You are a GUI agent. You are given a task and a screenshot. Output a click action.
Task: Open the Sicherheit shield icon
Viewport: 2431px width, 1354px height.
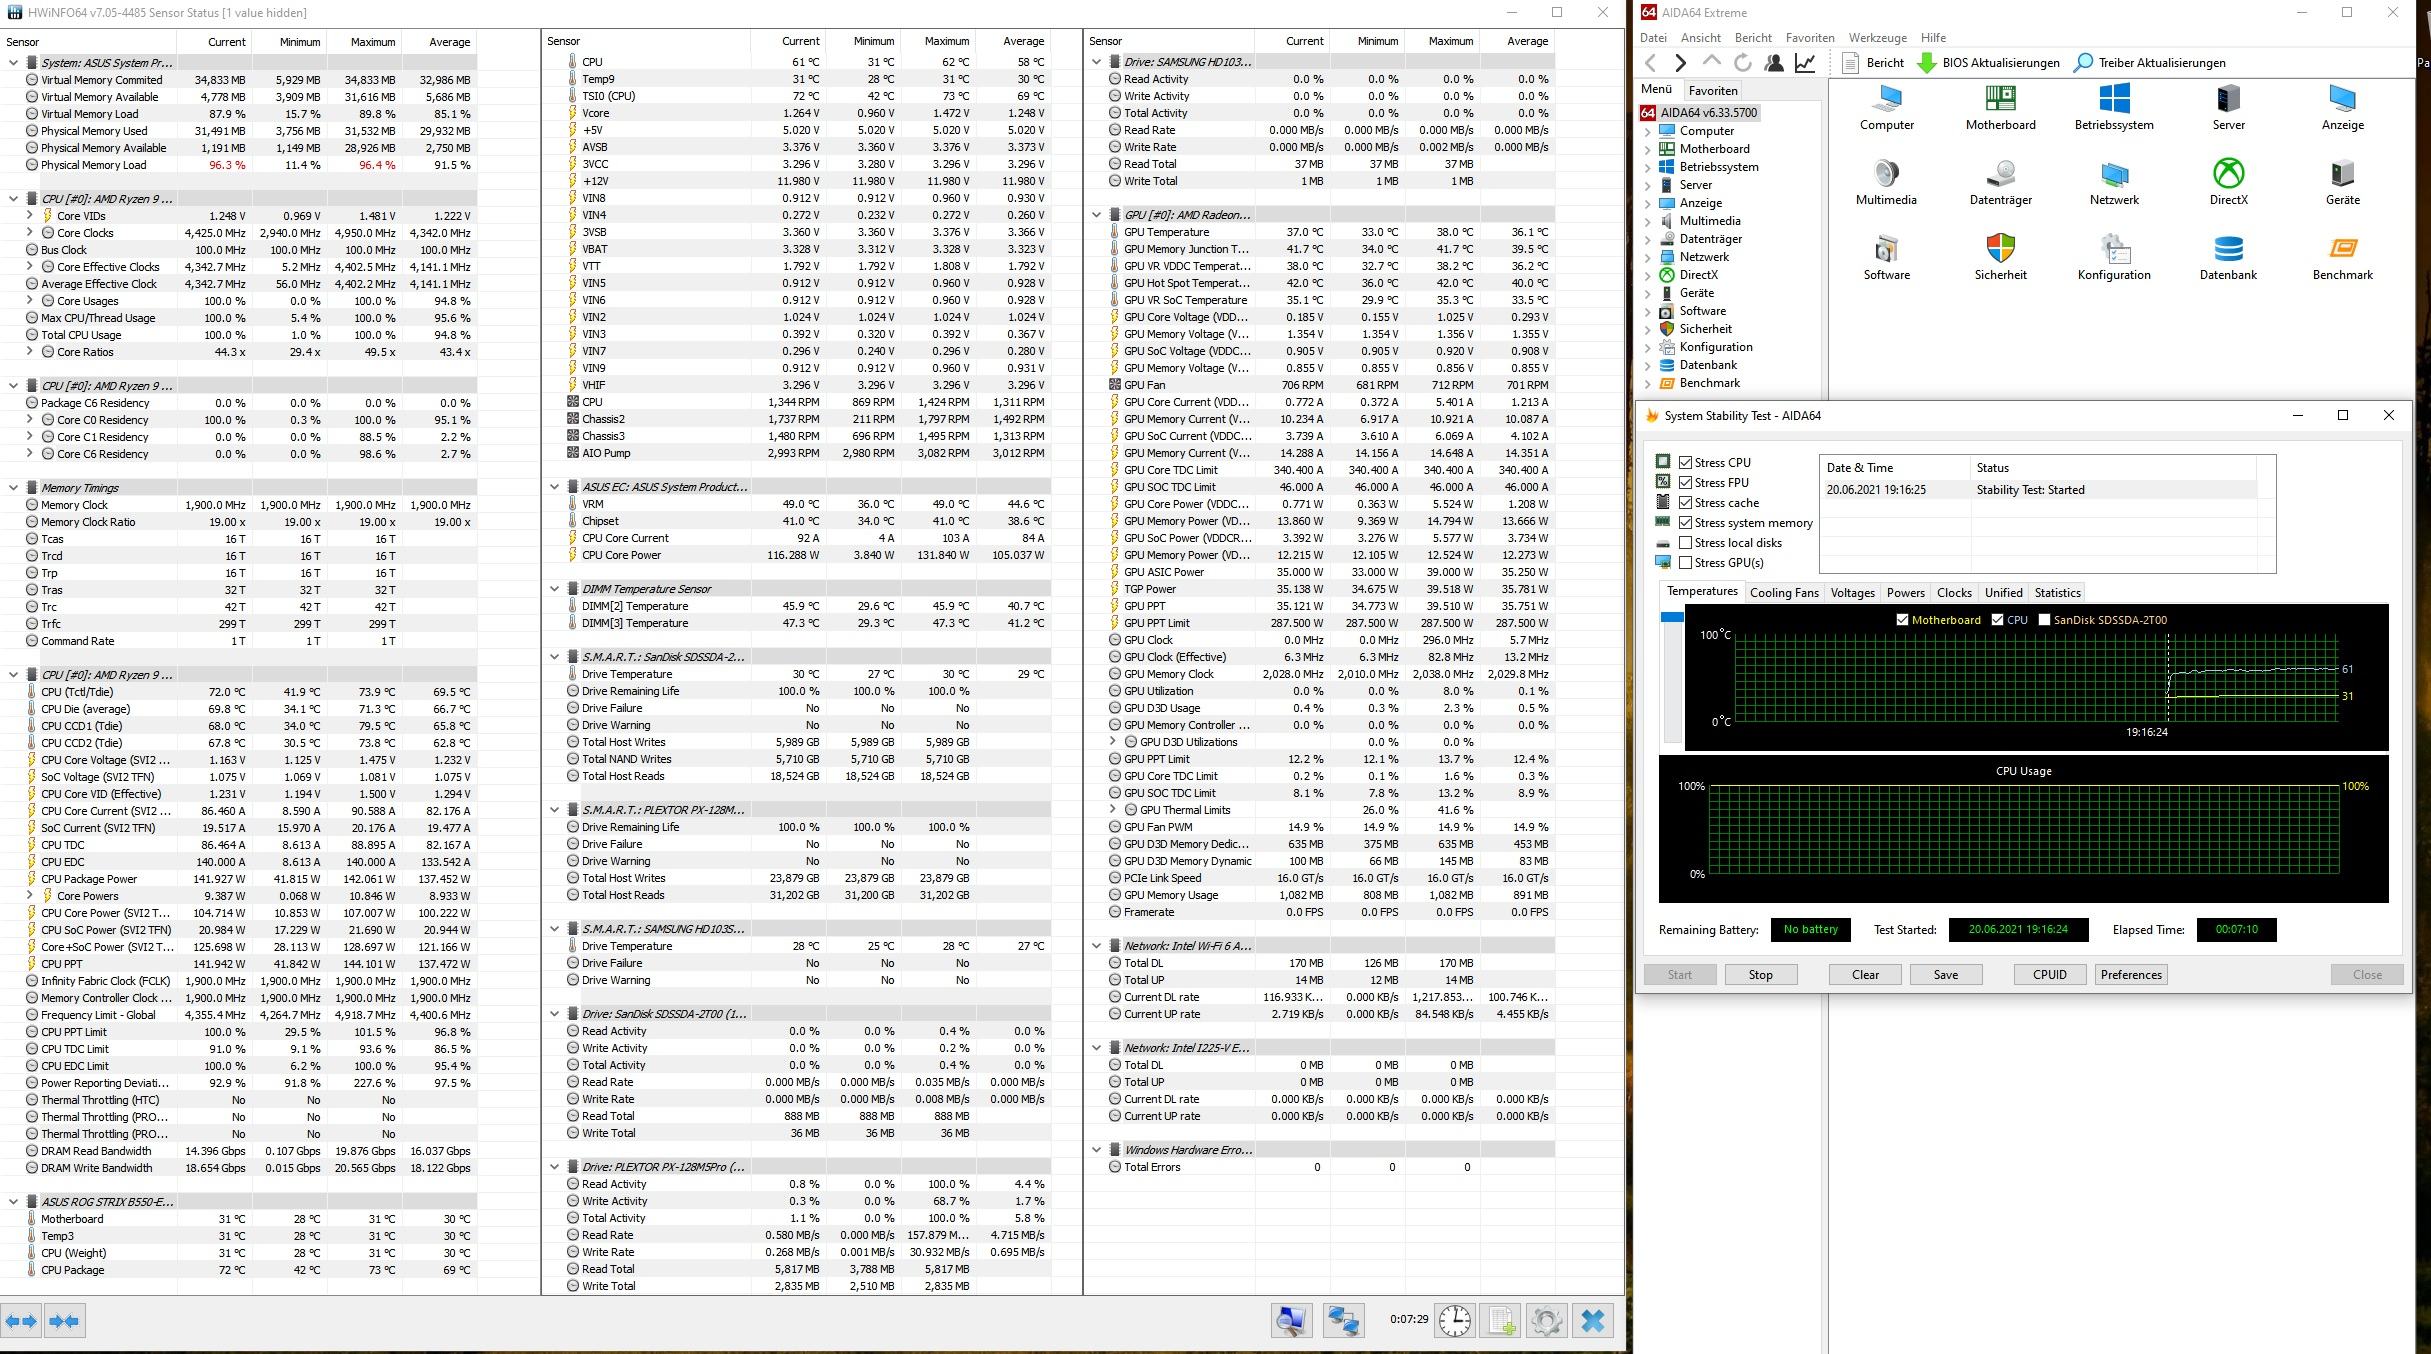2000,257
